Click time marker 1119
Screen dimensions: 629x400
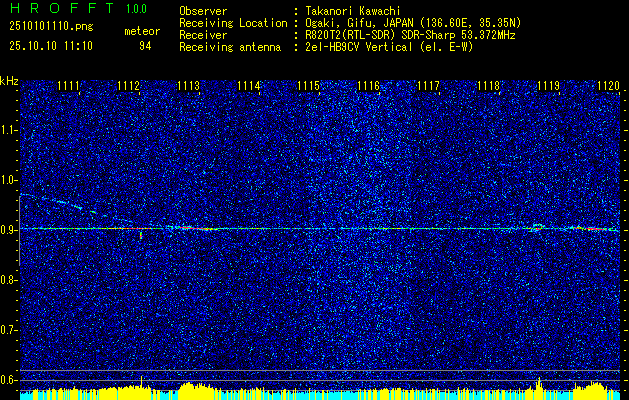(x=548, y=86)
